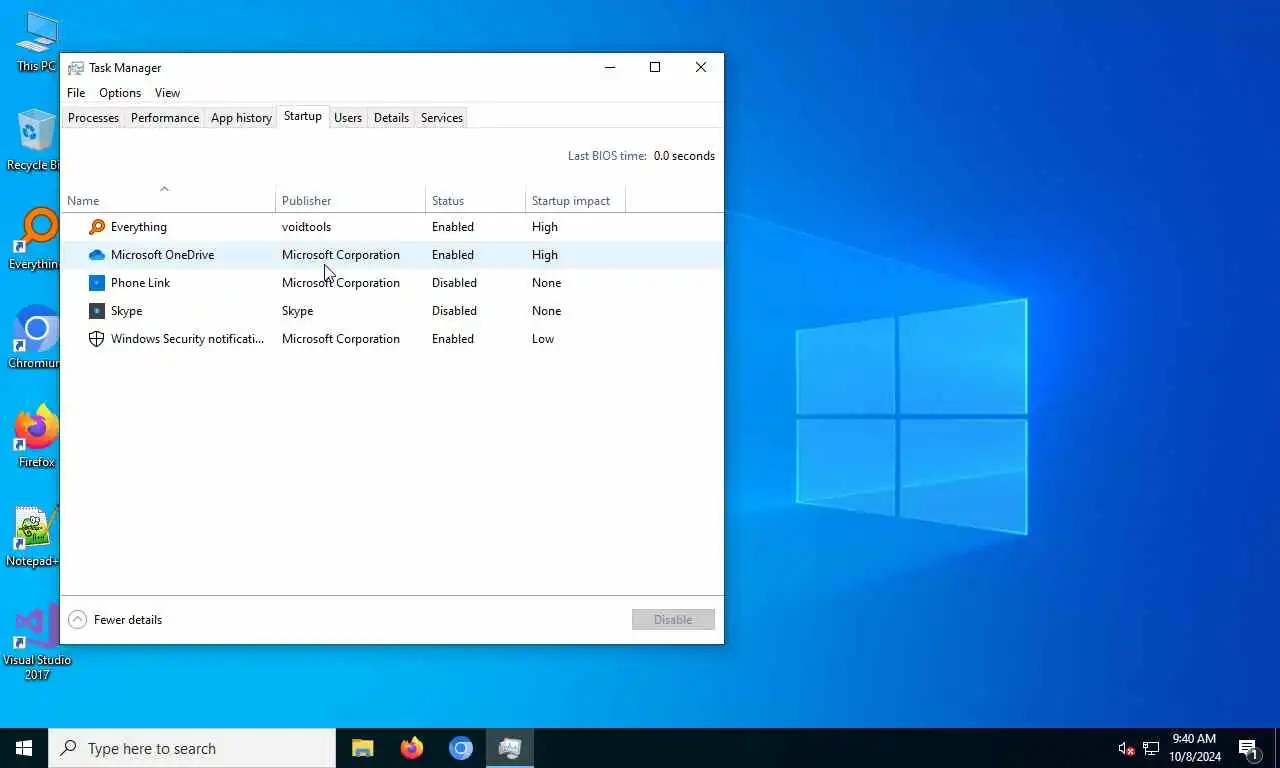Minimize the Task Manager window

[x=609, y=67]
